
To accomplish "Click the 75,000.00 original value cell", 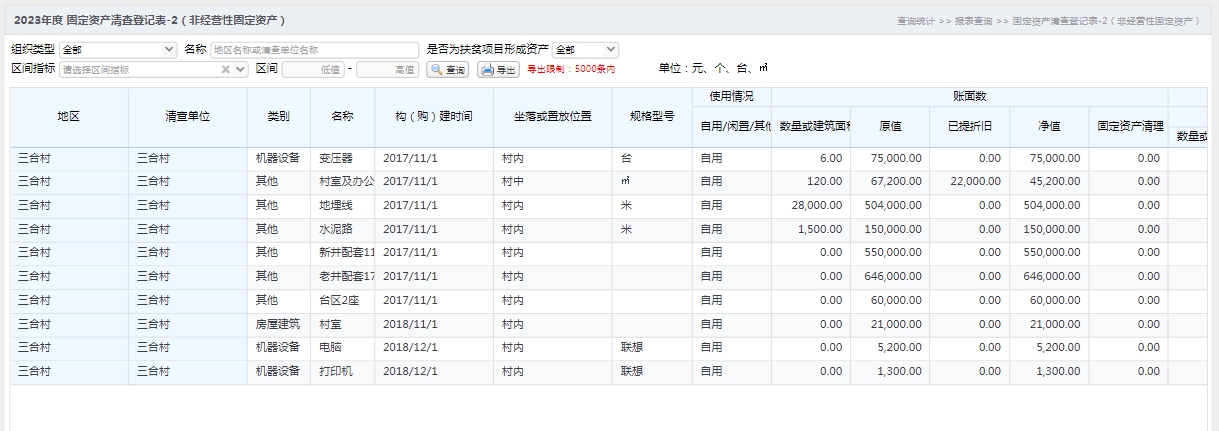I will (890, 158).
